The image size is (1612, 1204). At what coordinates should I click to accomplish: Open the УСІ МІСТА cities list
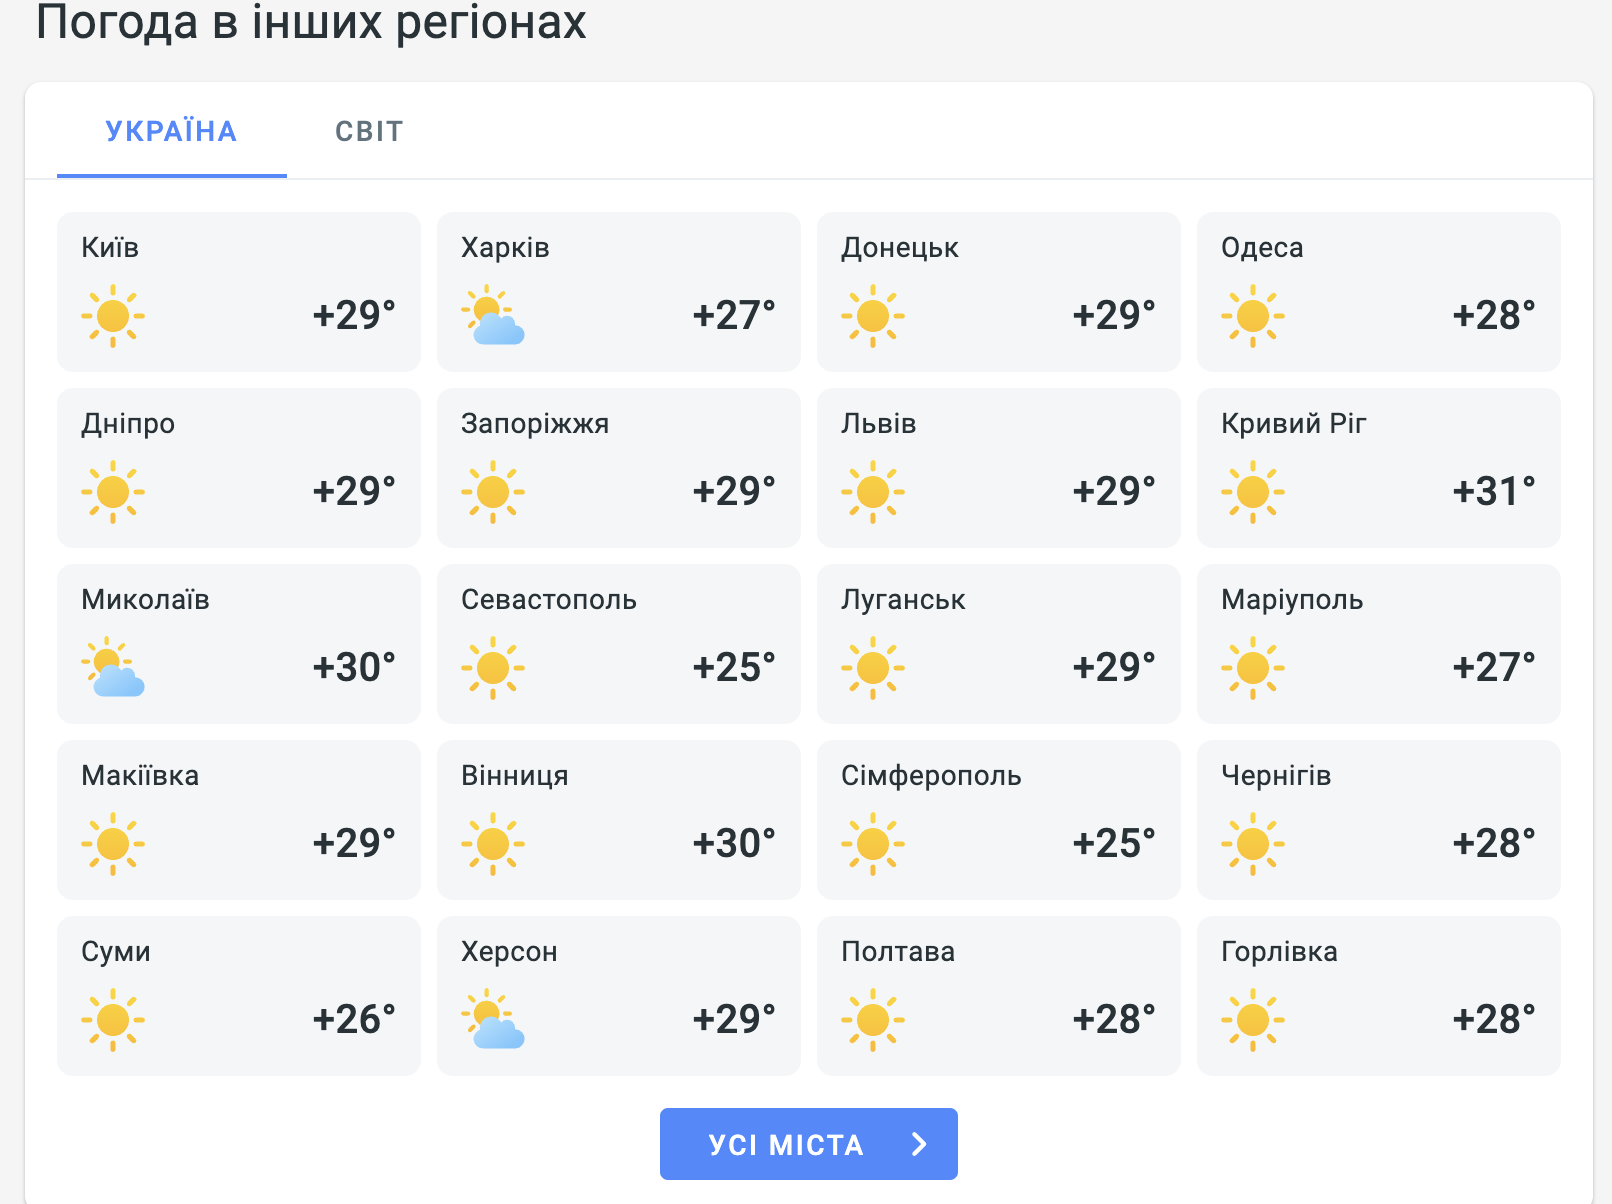[809, 1144]
